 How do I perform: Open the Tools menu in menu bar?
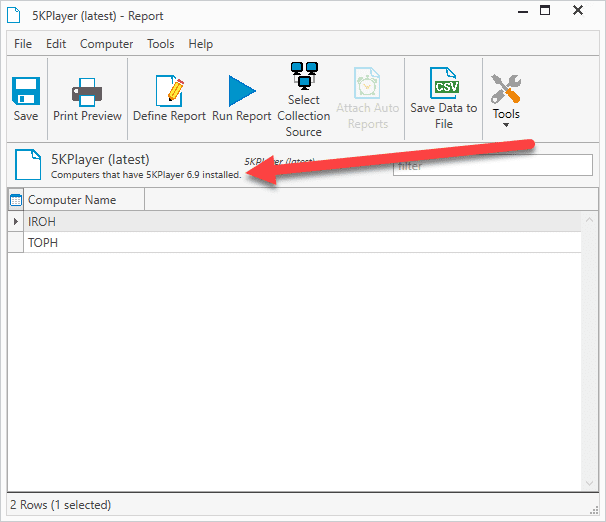(160, 44)
